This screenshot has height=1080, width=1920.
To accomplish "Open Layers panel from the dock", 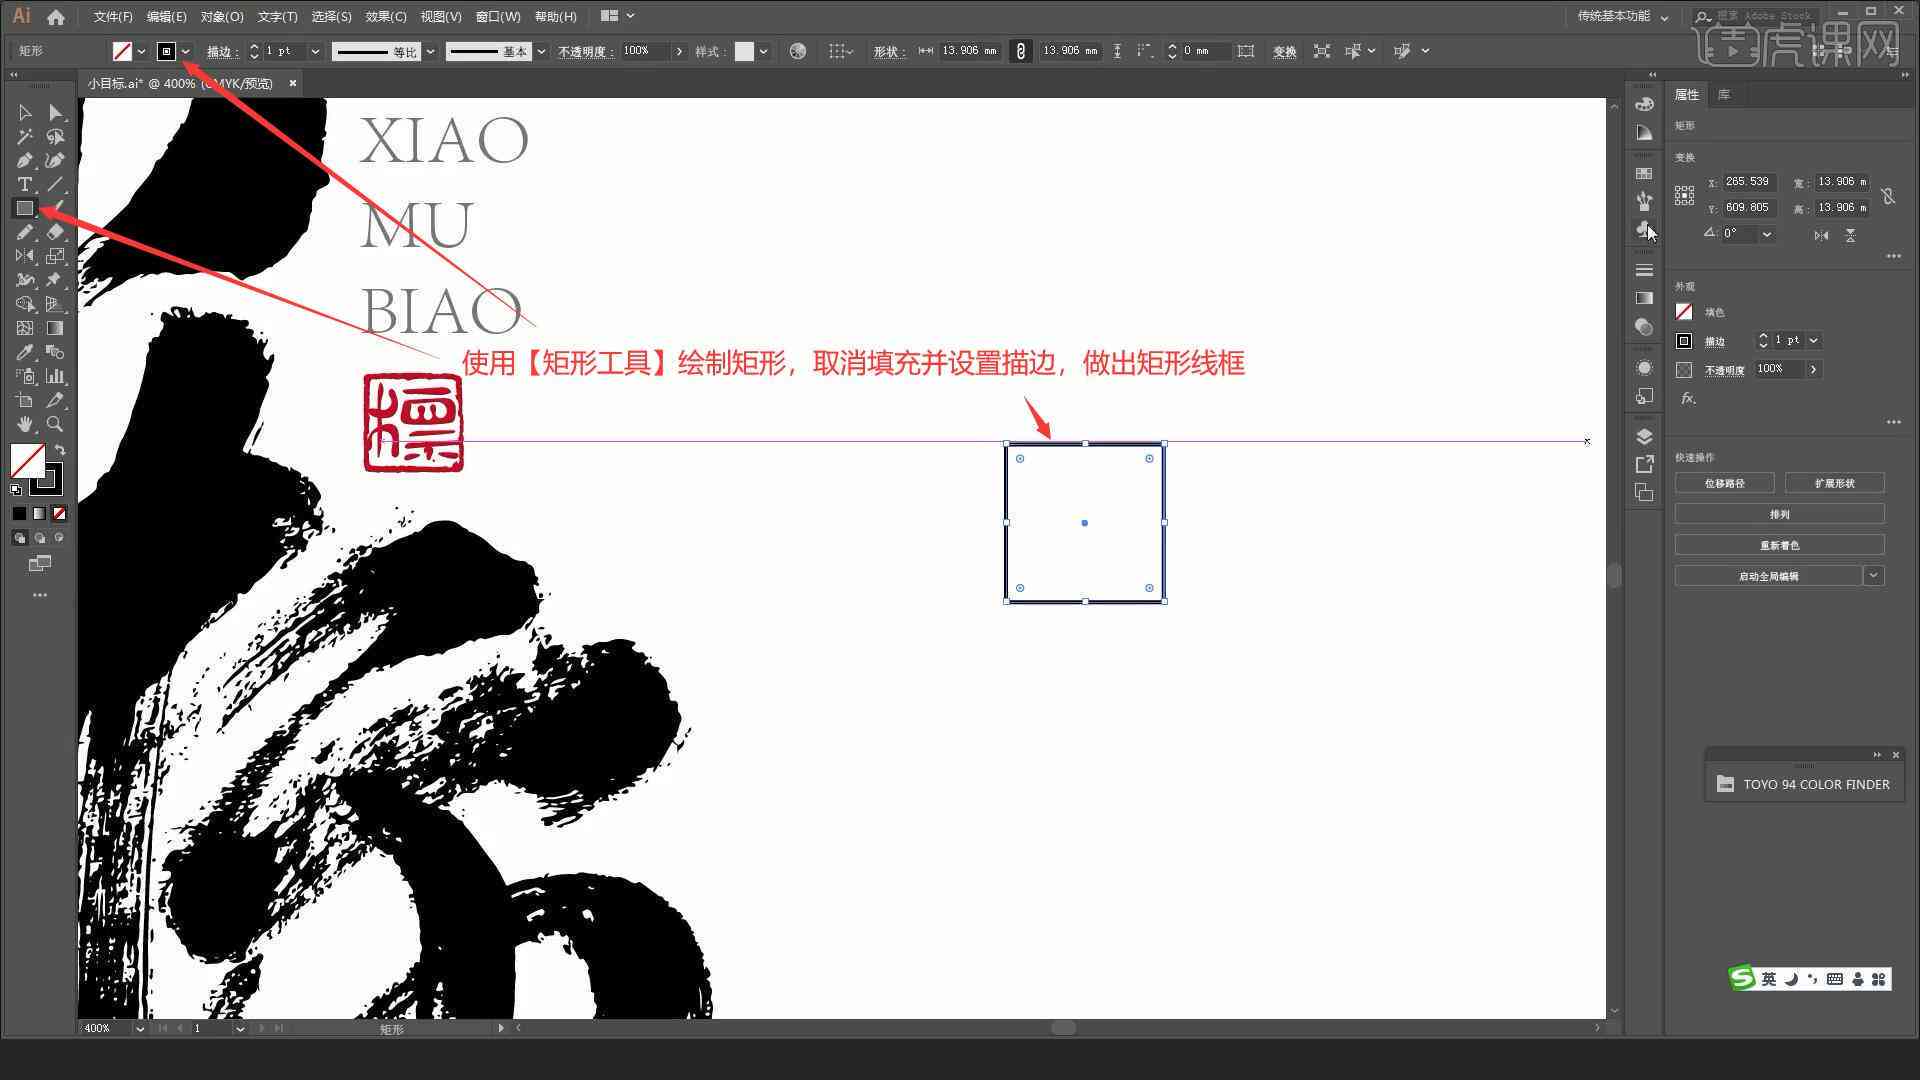I will [1644, 437].
